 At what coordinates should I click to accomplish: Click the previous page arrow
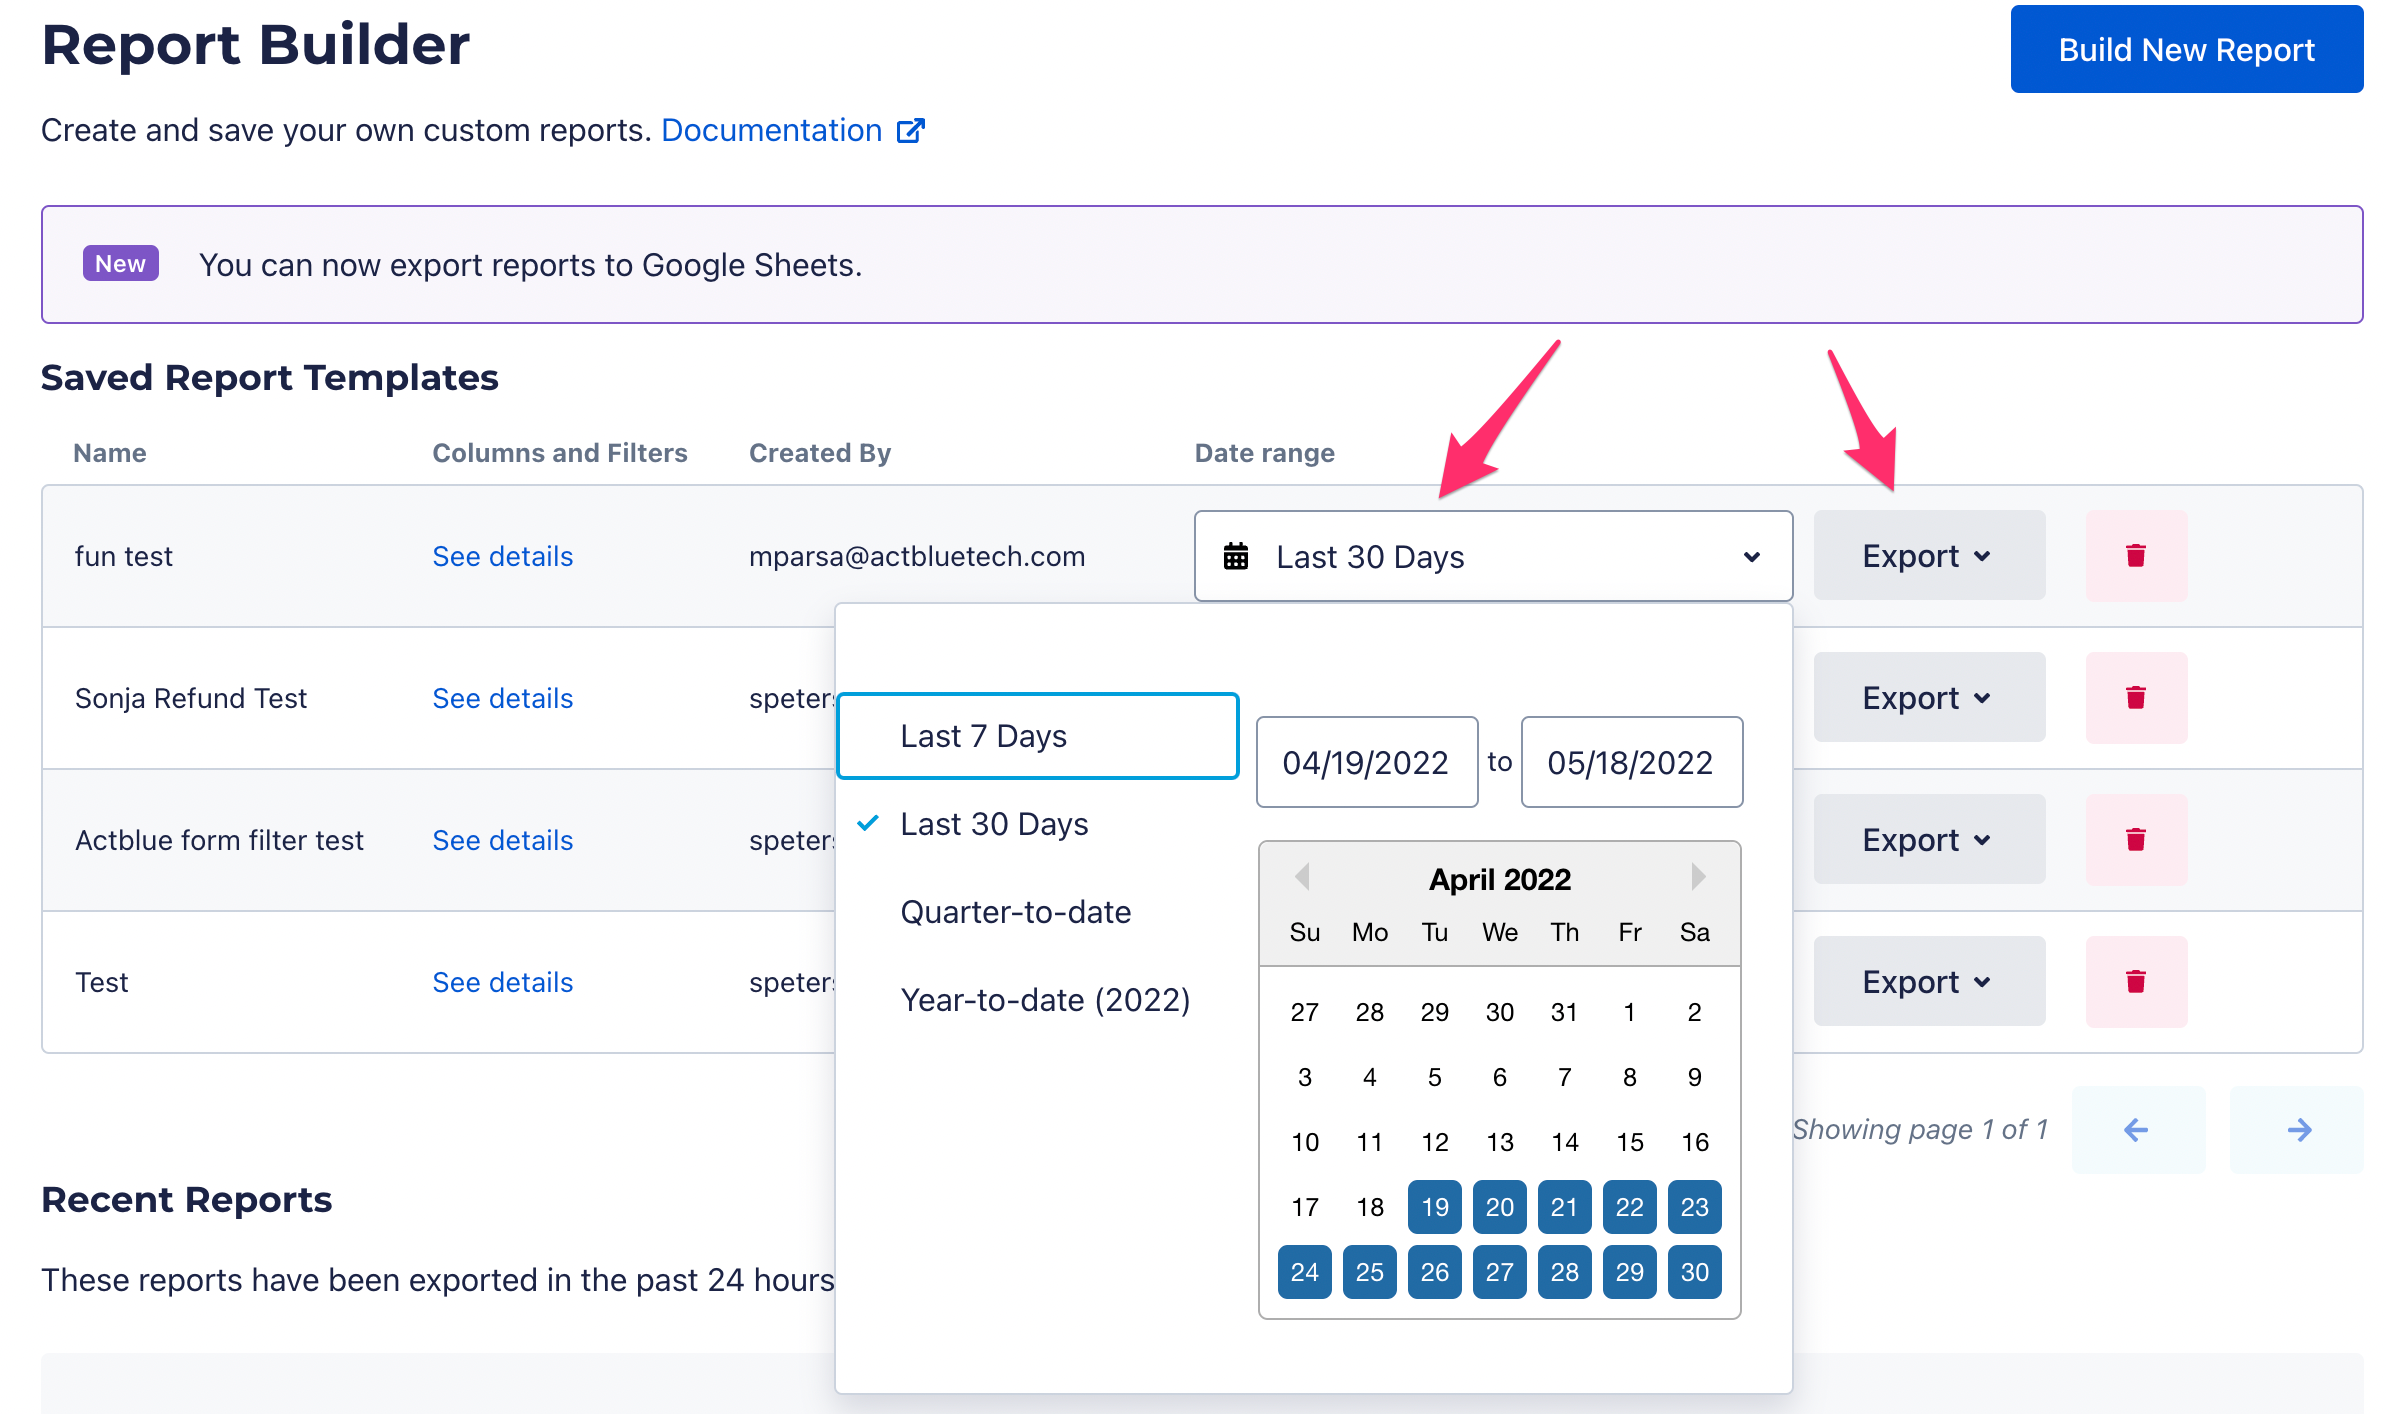[2137, 1130]
